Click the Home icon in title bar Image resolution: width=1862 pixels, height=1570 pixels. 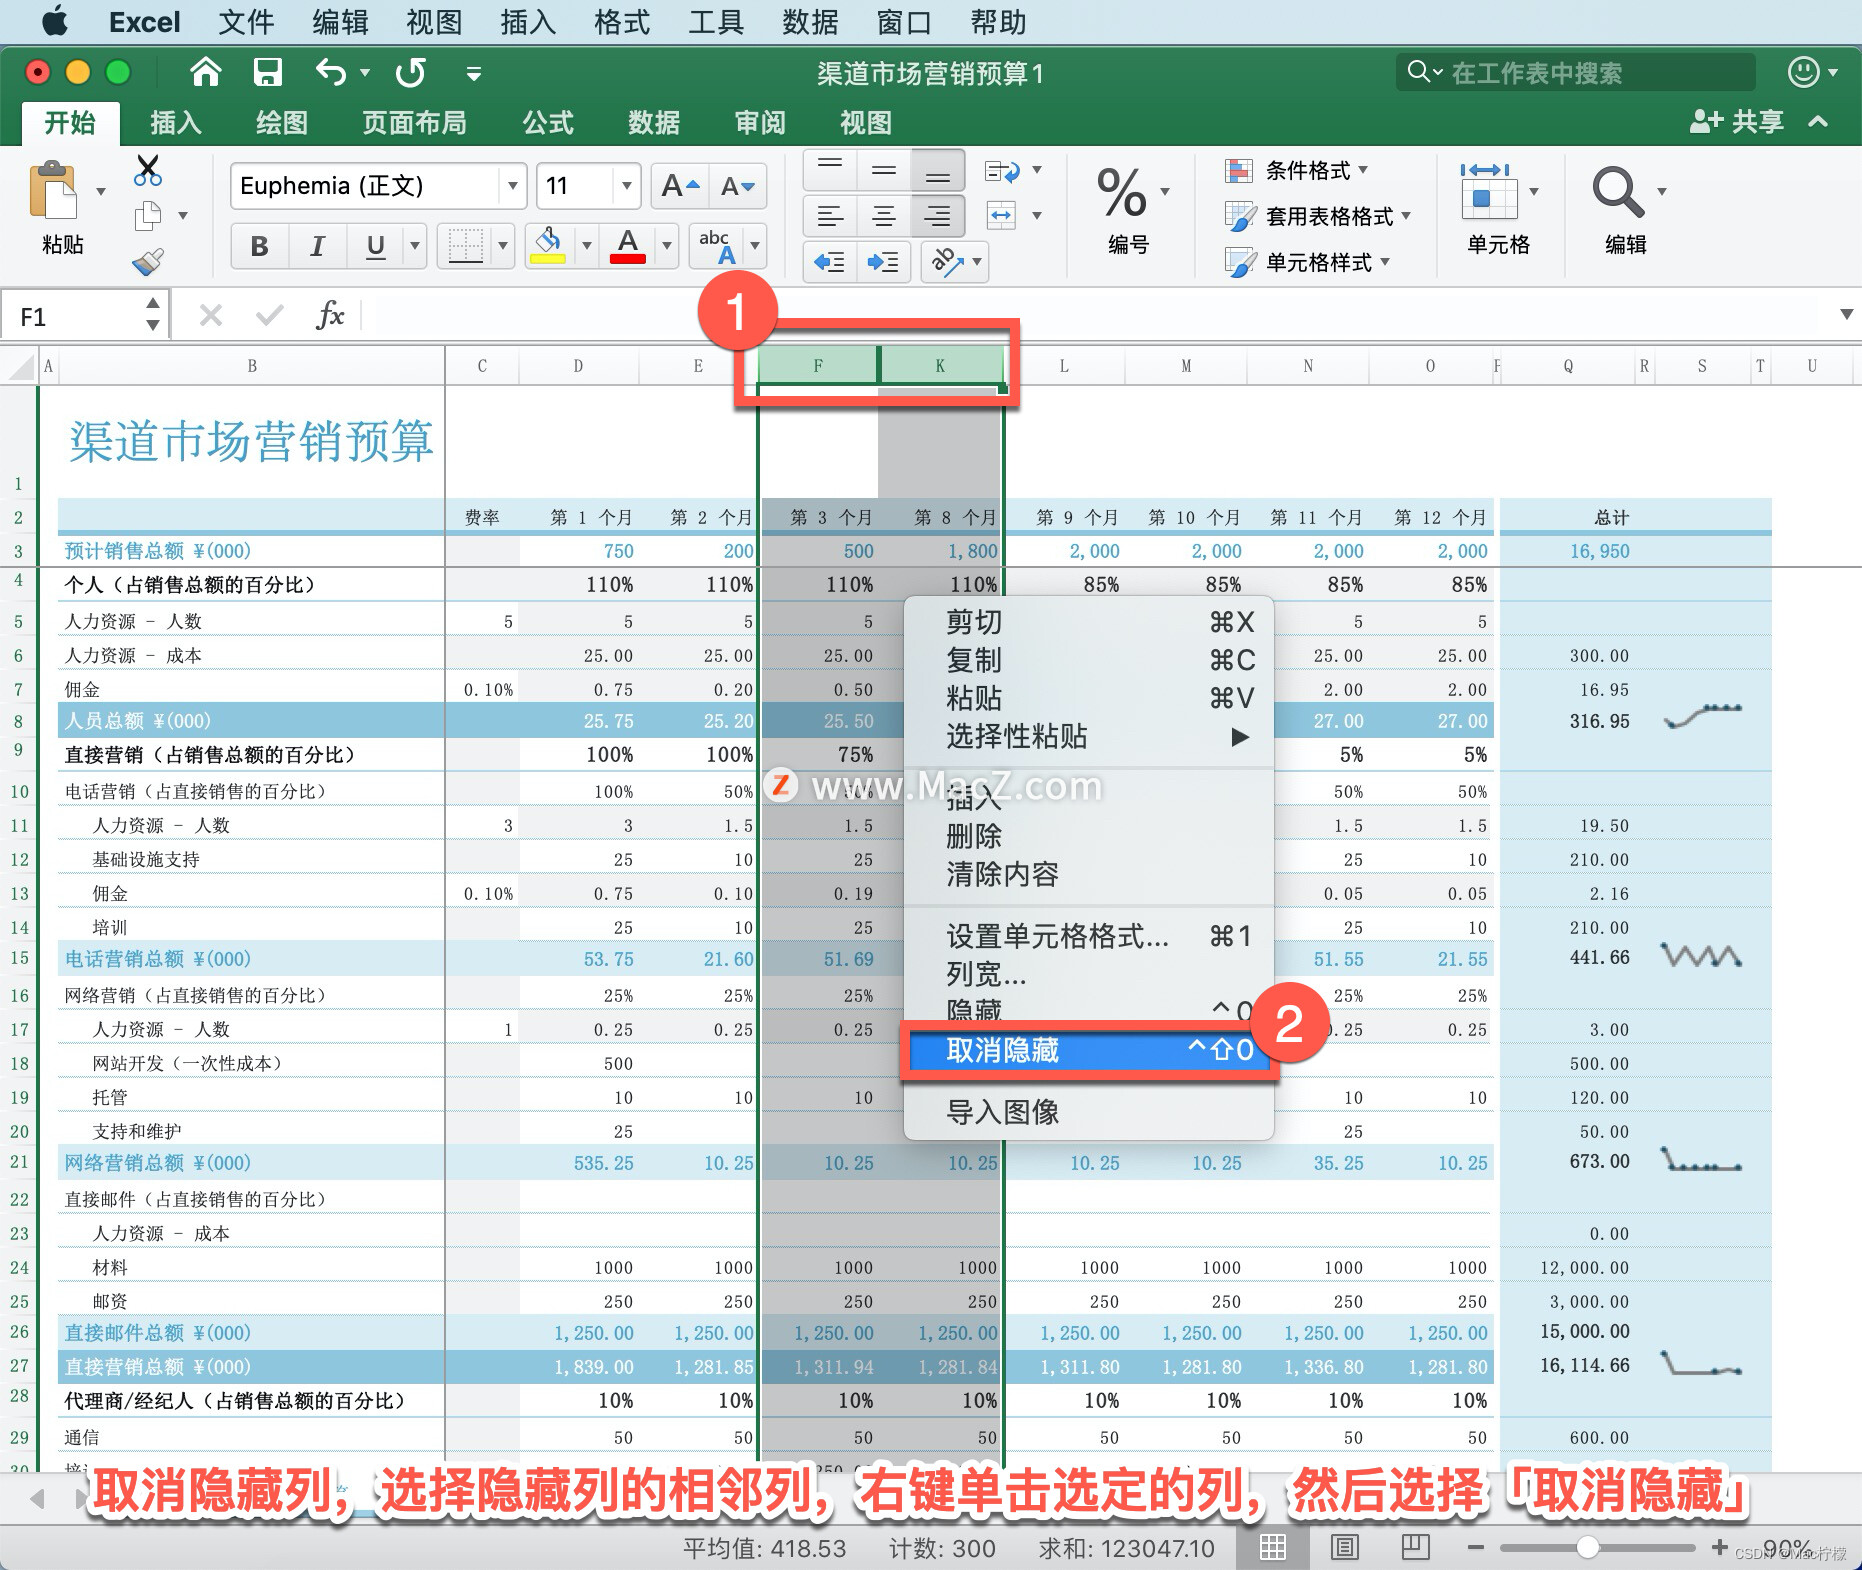[205, 72]
